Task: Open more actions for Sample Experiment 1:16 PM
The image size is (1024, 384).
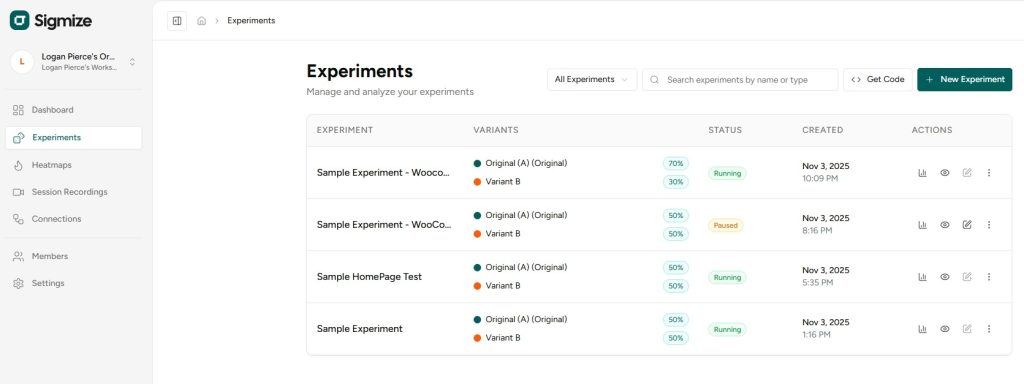Action: (x=989, y=329)
